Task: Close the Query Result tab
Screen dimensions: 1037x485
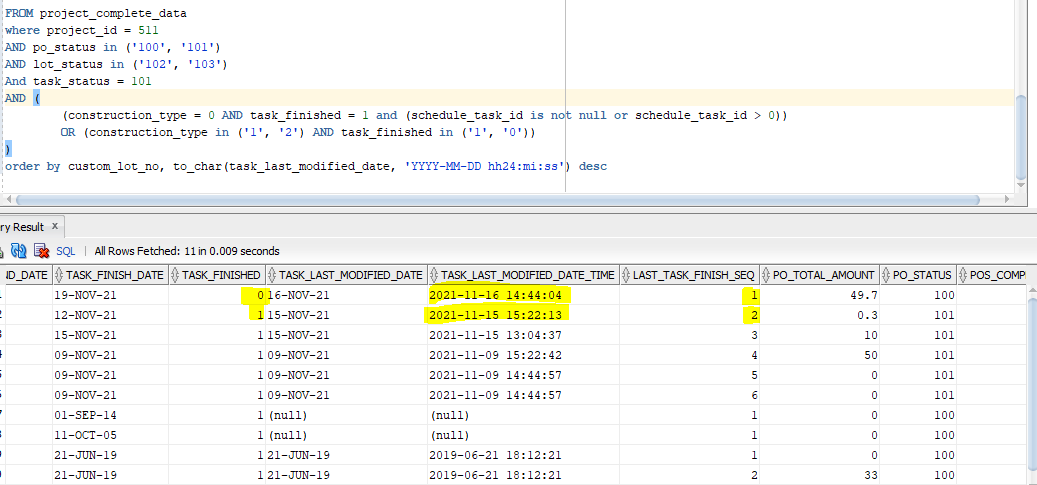Action: [x=55, y=226]
